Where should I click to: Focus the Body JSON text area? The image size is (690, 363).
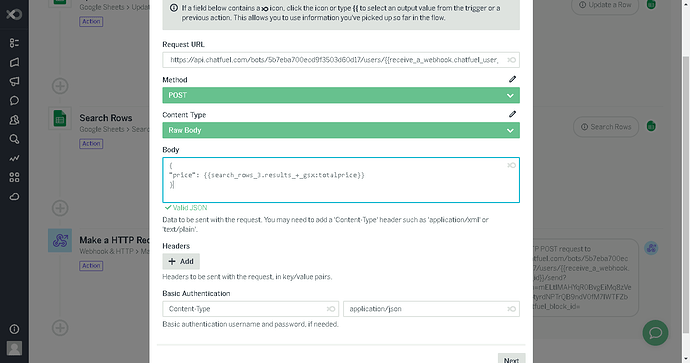tap(341, 180)
